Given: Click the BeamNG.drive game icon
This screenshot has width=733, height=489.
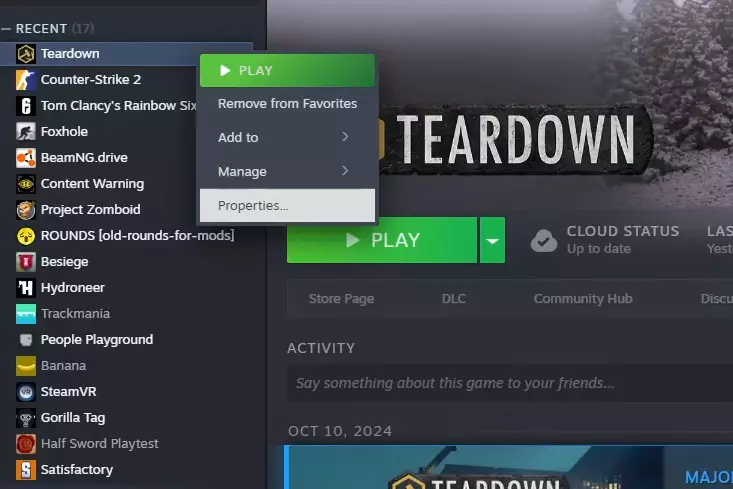Looking at the screenshot, I should point(26,158).
